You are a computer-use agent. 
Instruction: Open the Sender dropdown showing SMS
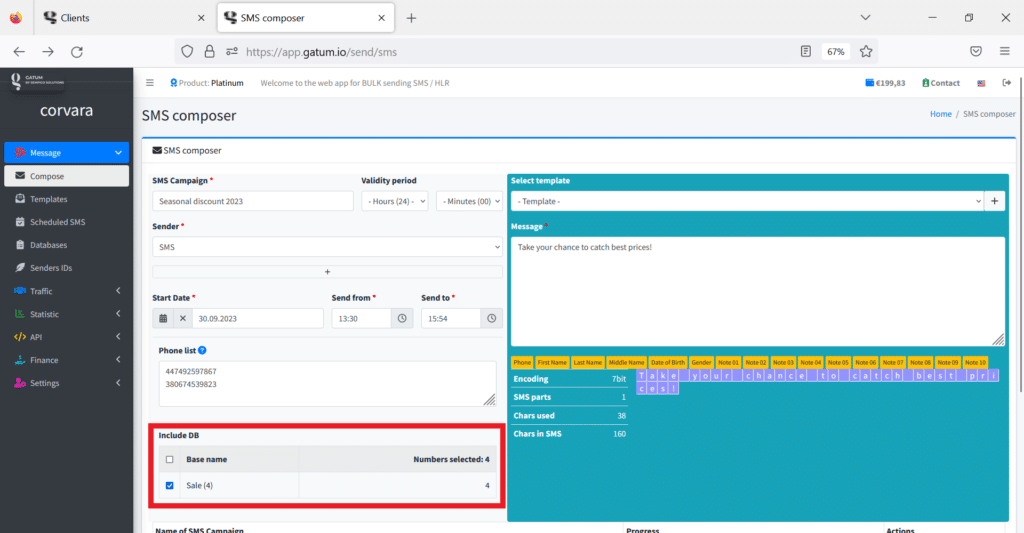(327, 246)
